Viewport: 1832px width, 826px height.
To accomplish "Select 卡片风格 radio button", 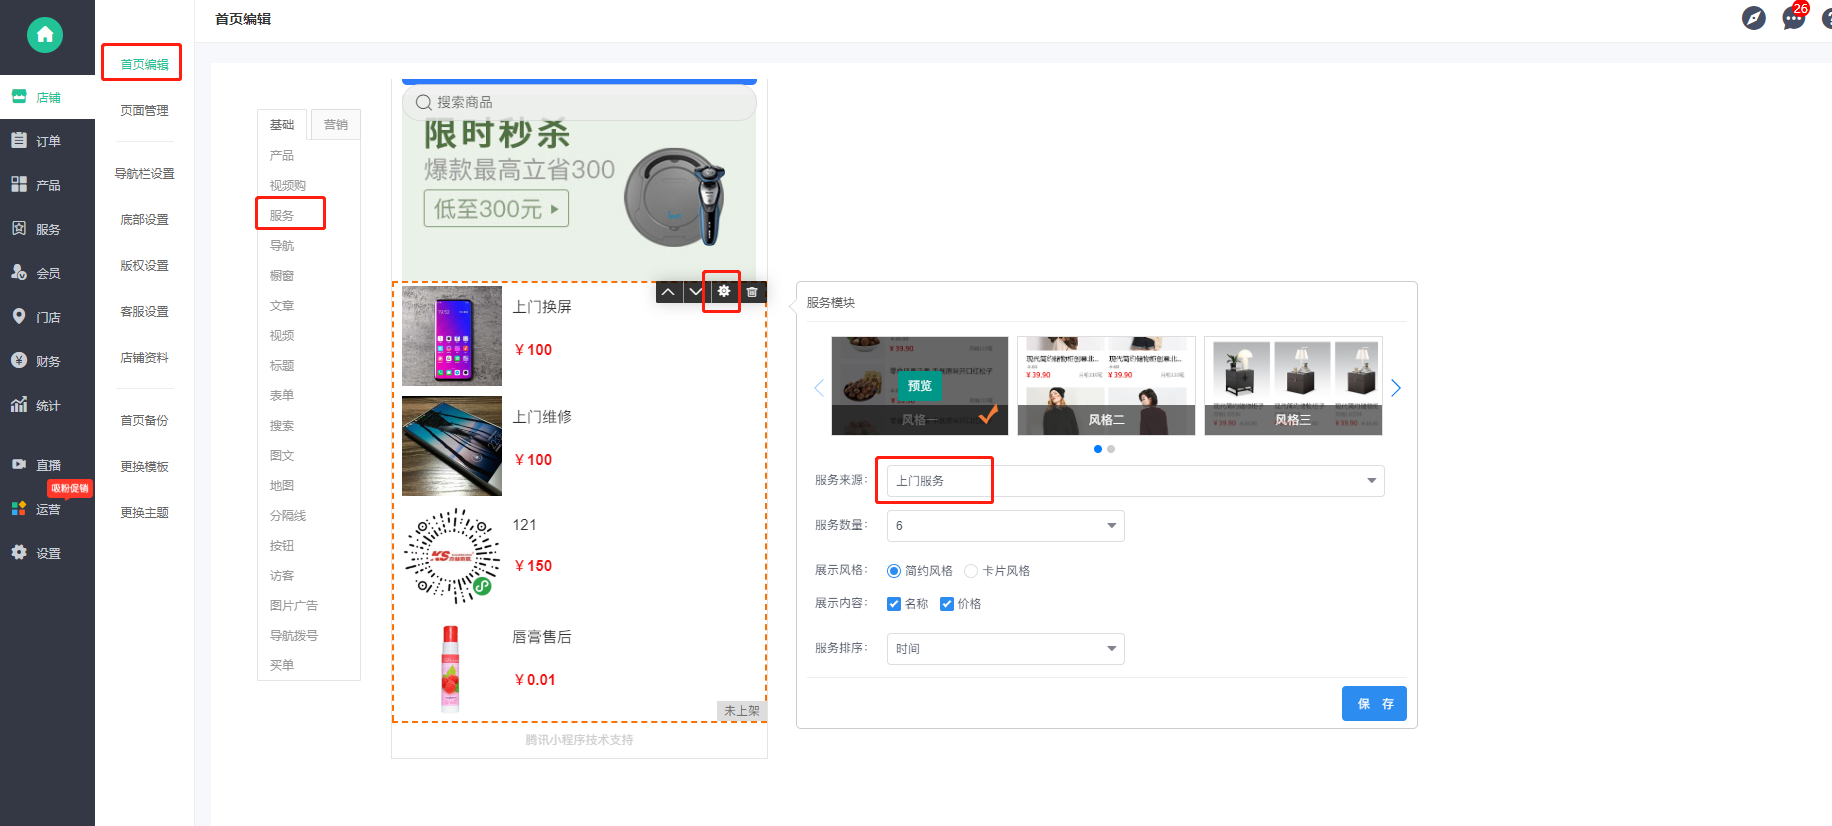I will click(971, 571).
